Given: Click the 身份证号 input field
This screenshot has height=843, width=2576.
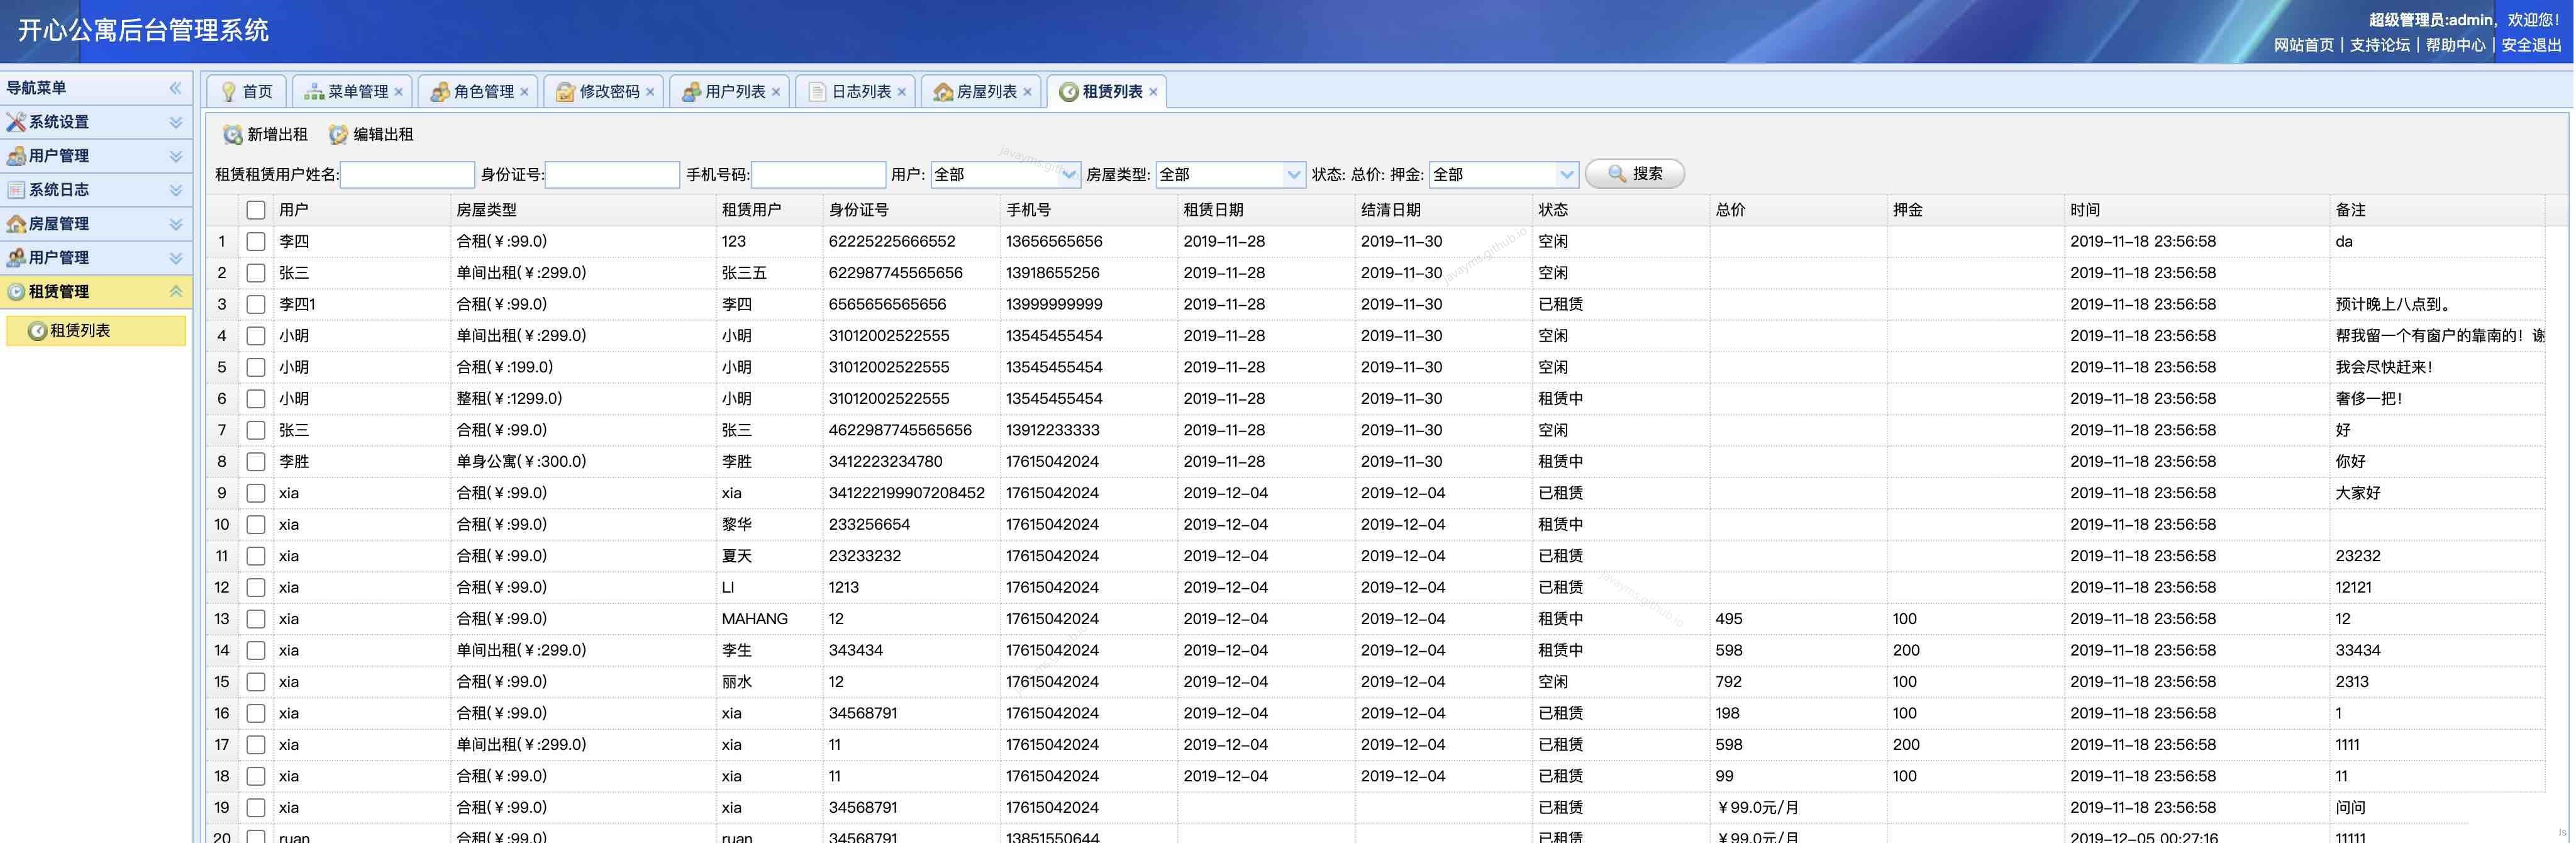Looking at the screenshot, I should [612, 175].
